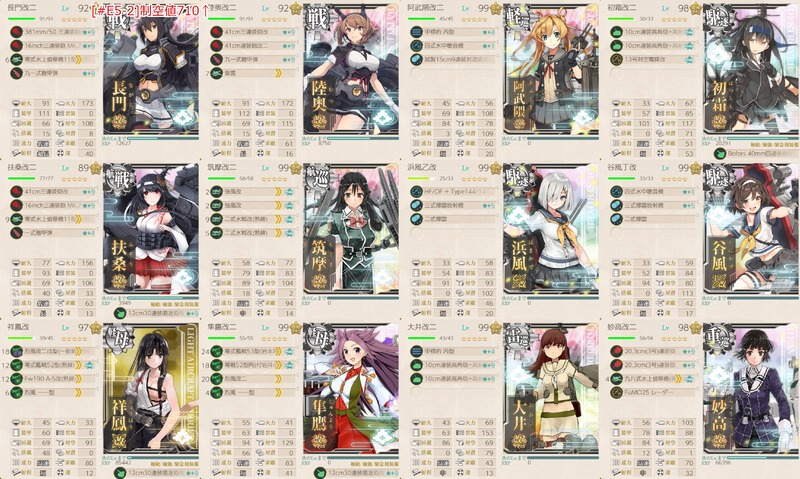This screenshot has width=800, height=479.
Task: Select Junyou's light carrier card portrait
Action: pos(351,388)
